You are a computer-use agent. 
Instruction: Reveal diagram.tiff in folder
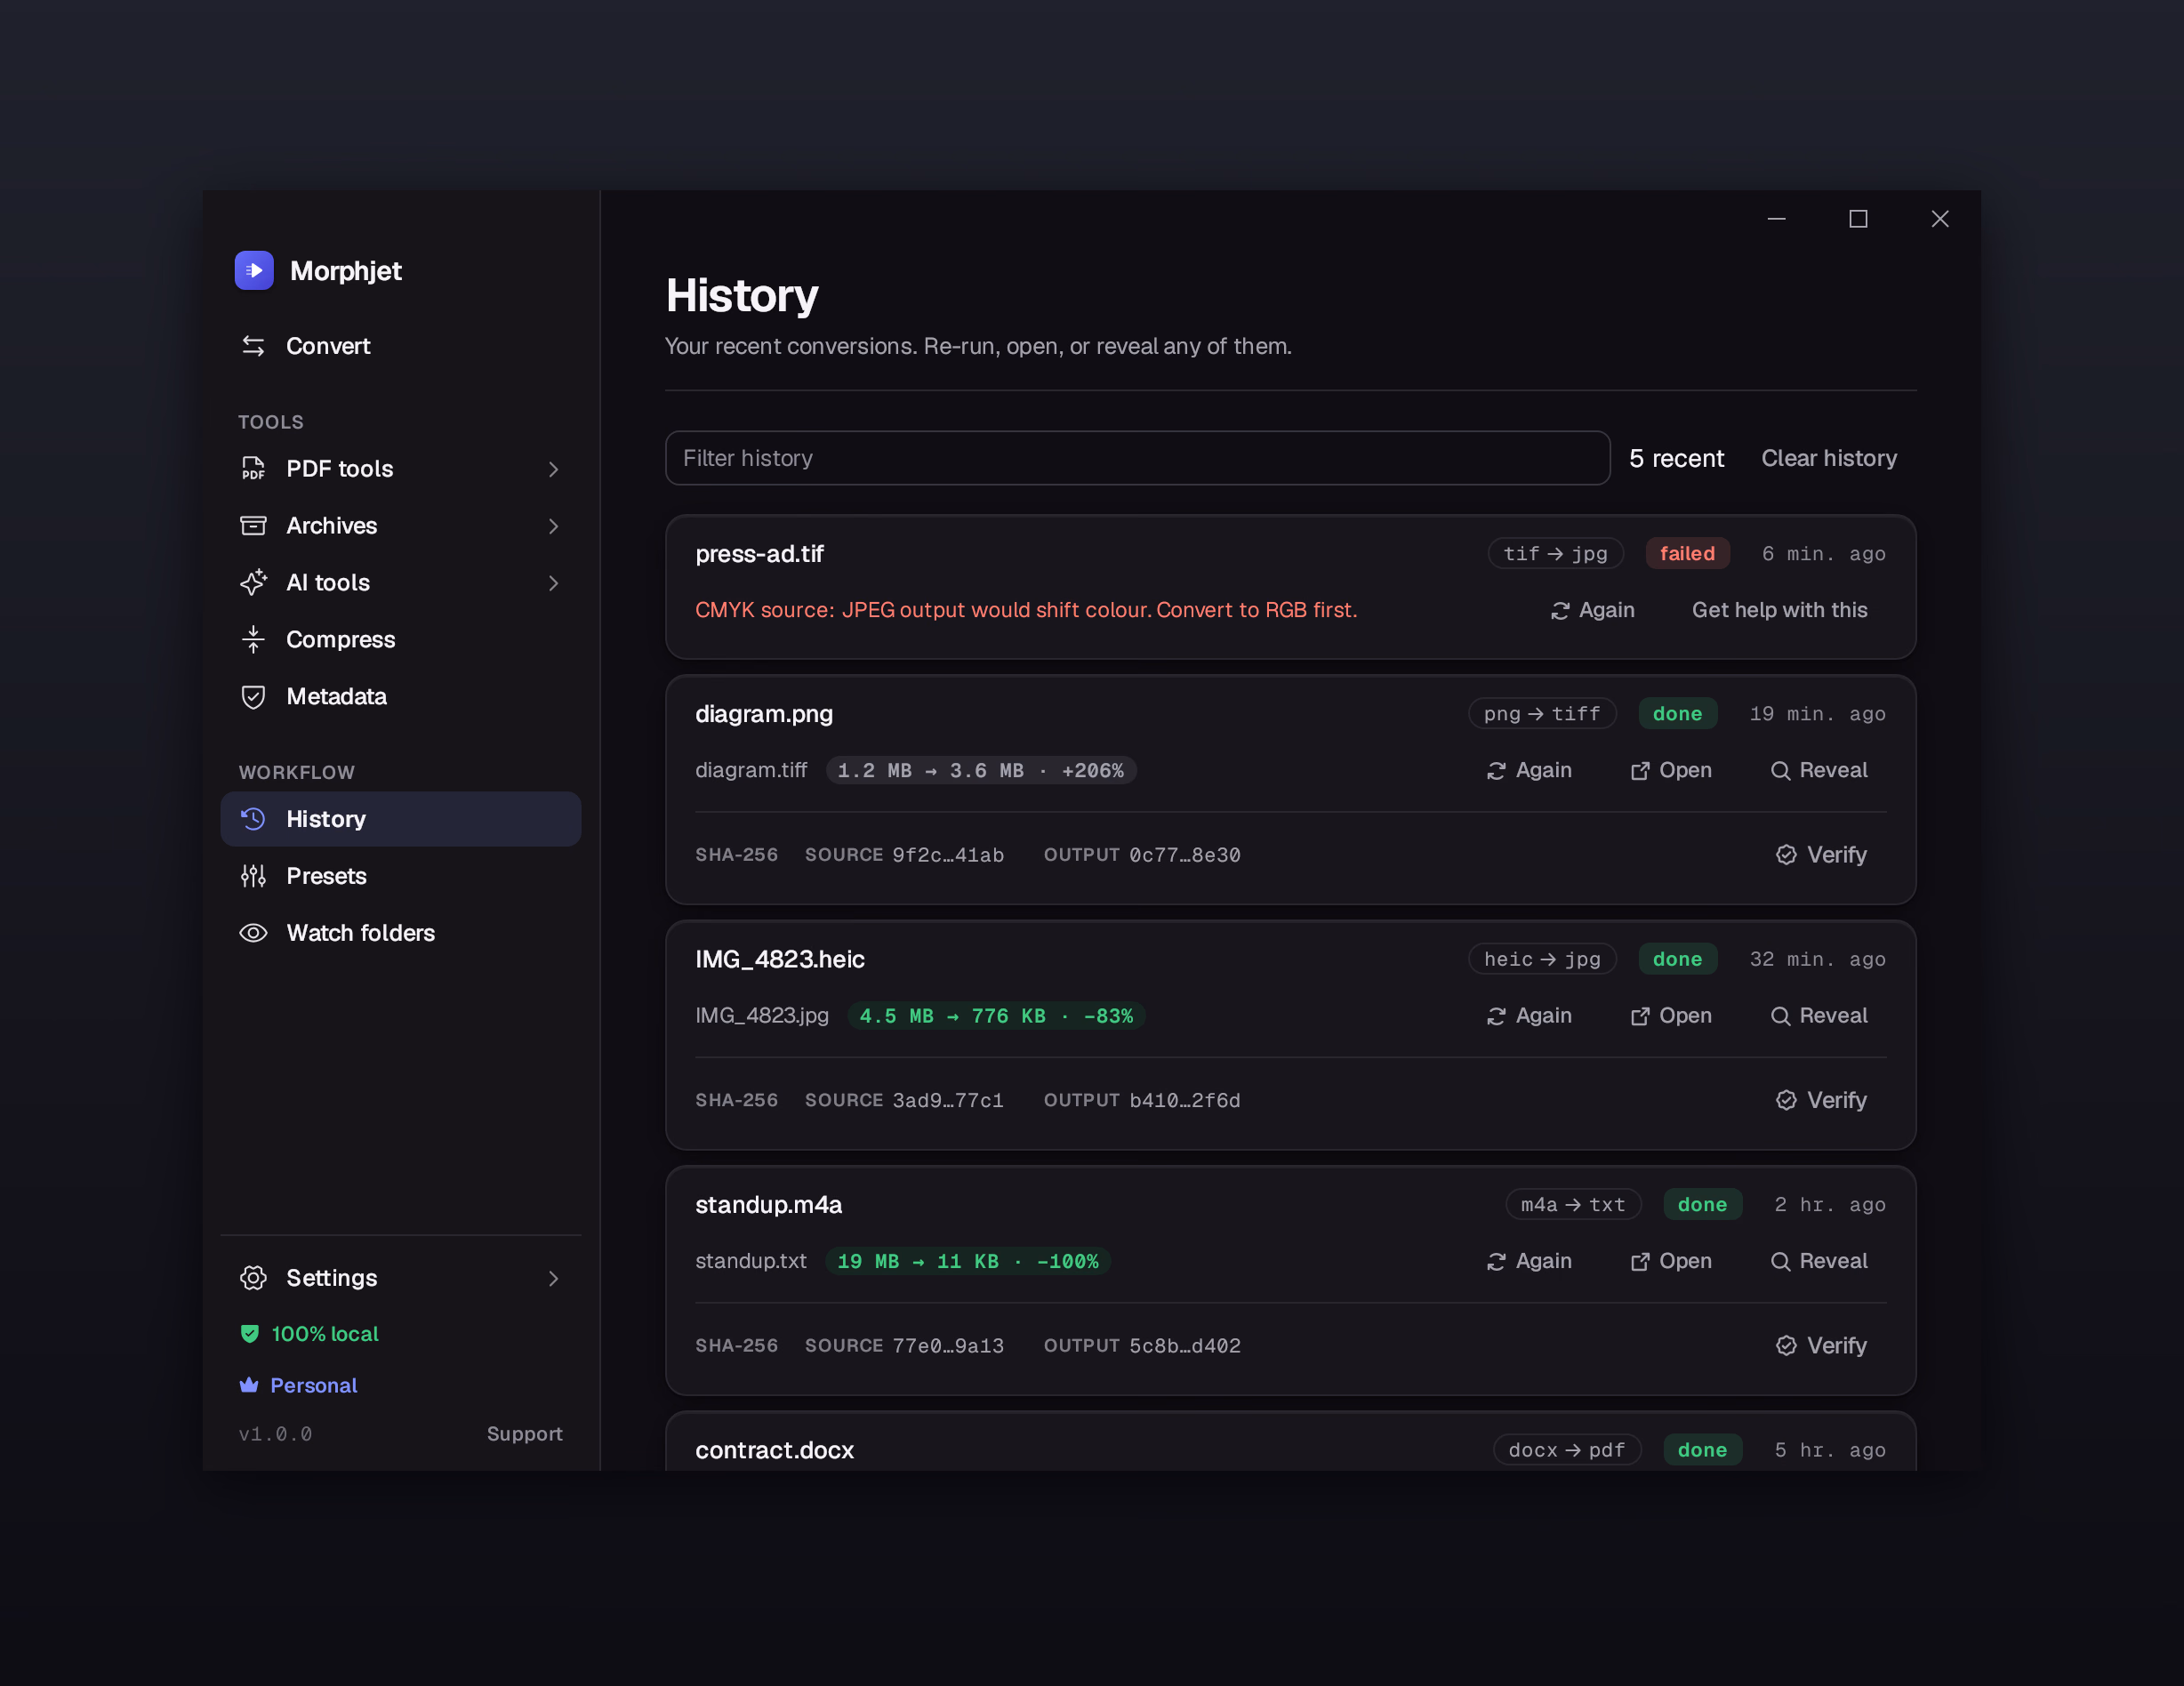click(1818, 770)
